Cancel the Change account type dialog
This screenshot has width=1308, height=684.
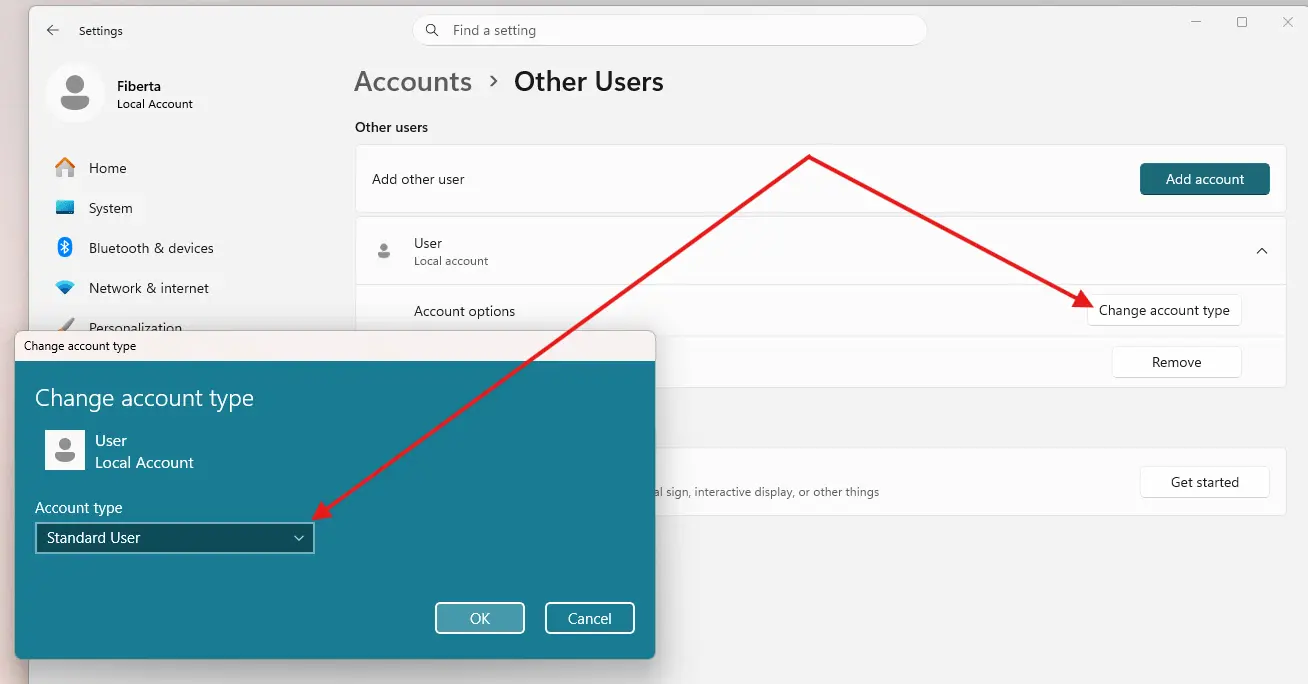point(589,618)
